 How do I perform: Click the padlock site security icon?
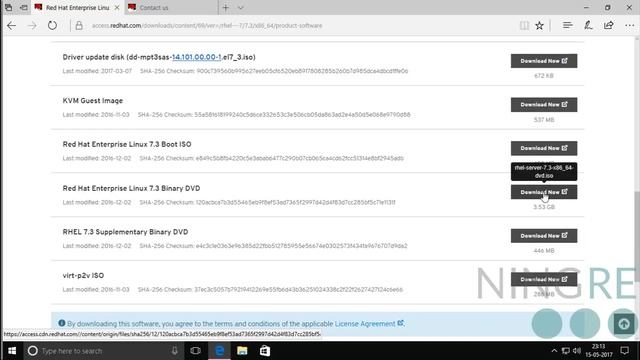79,25
